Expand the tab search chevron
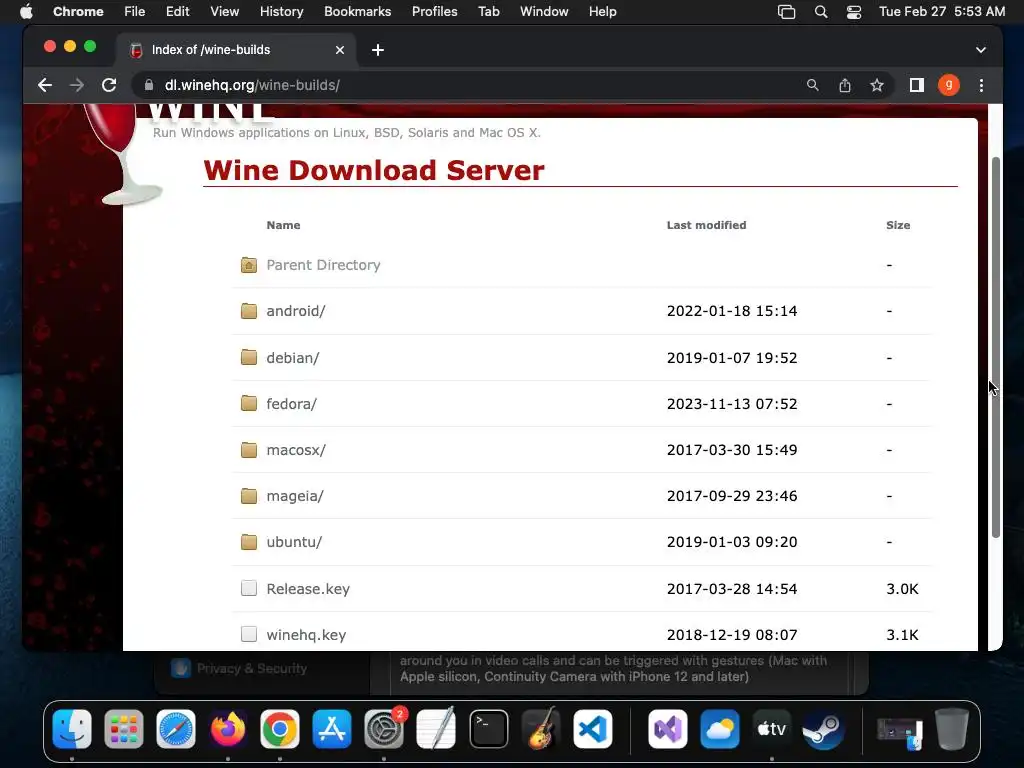This screenshot has width=1024, height=768. pyautogui.click(x=980, y=50)
